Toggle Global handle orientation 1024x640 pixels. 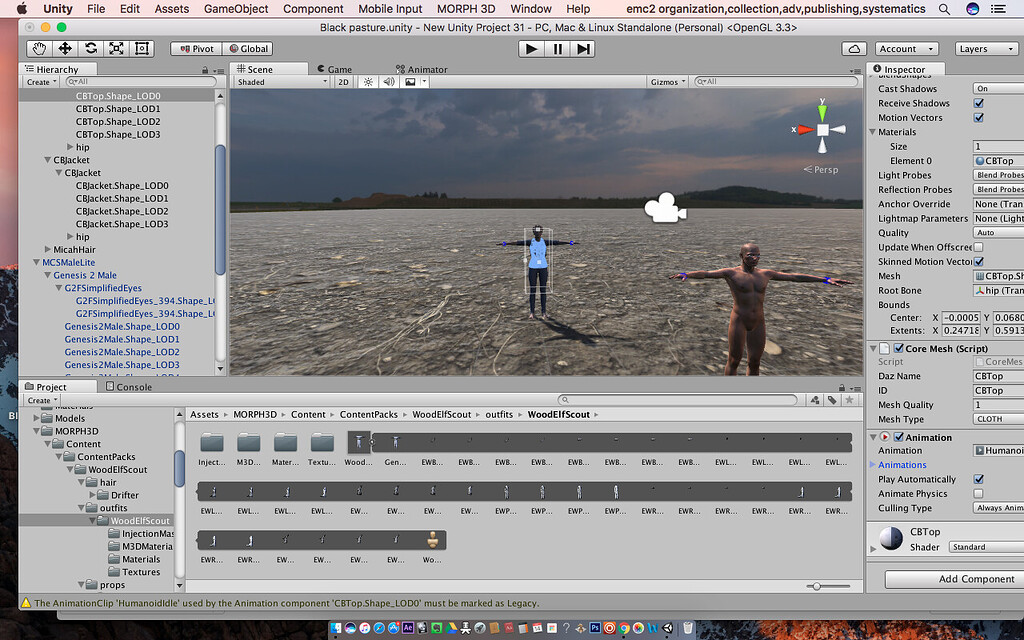(248, 48)
